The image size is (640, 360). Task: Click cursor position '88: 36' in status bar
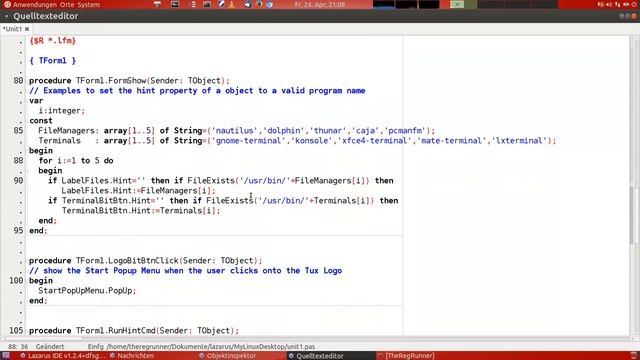(18, 347)
